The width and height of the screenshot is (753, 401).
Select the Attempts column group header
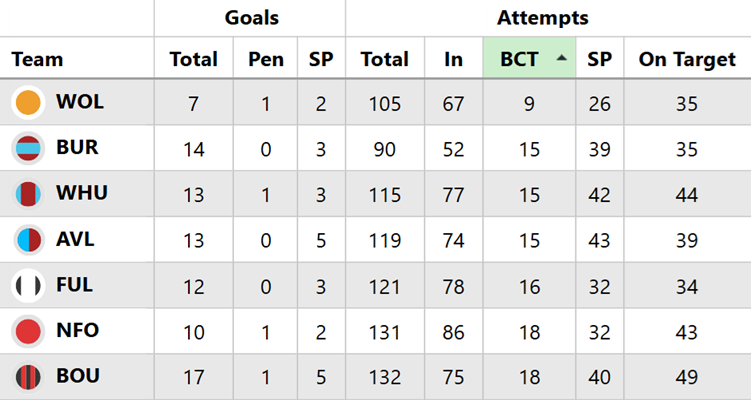[542, 18]
